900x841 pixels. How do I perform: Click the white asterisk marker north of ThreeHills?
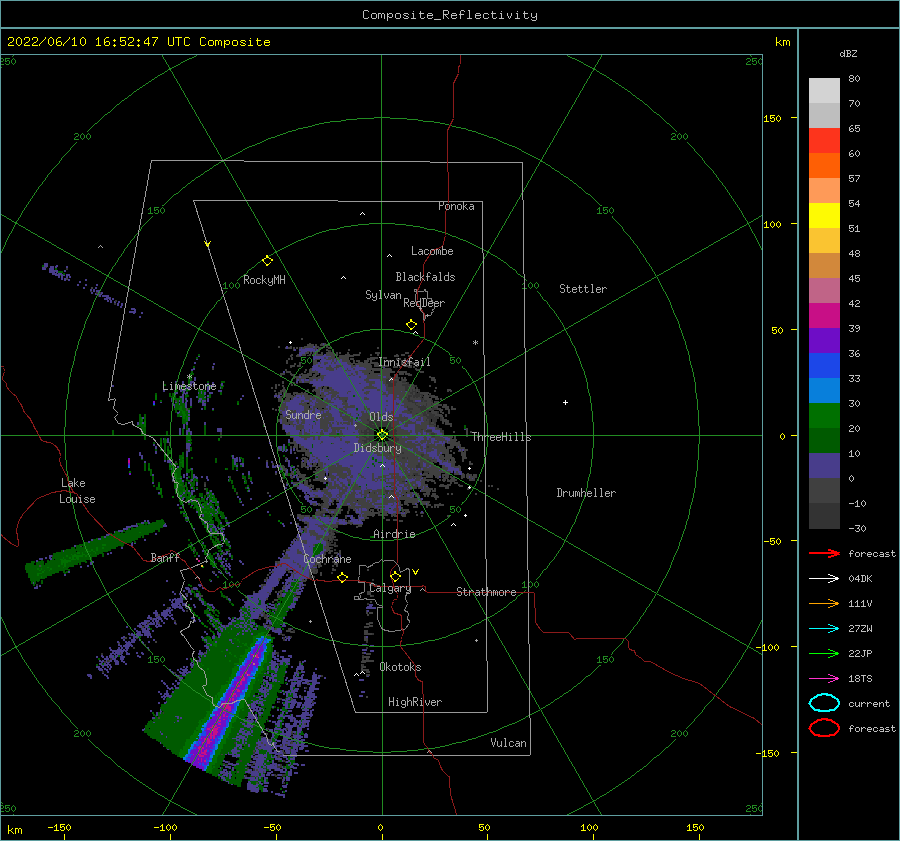[475, 343]
